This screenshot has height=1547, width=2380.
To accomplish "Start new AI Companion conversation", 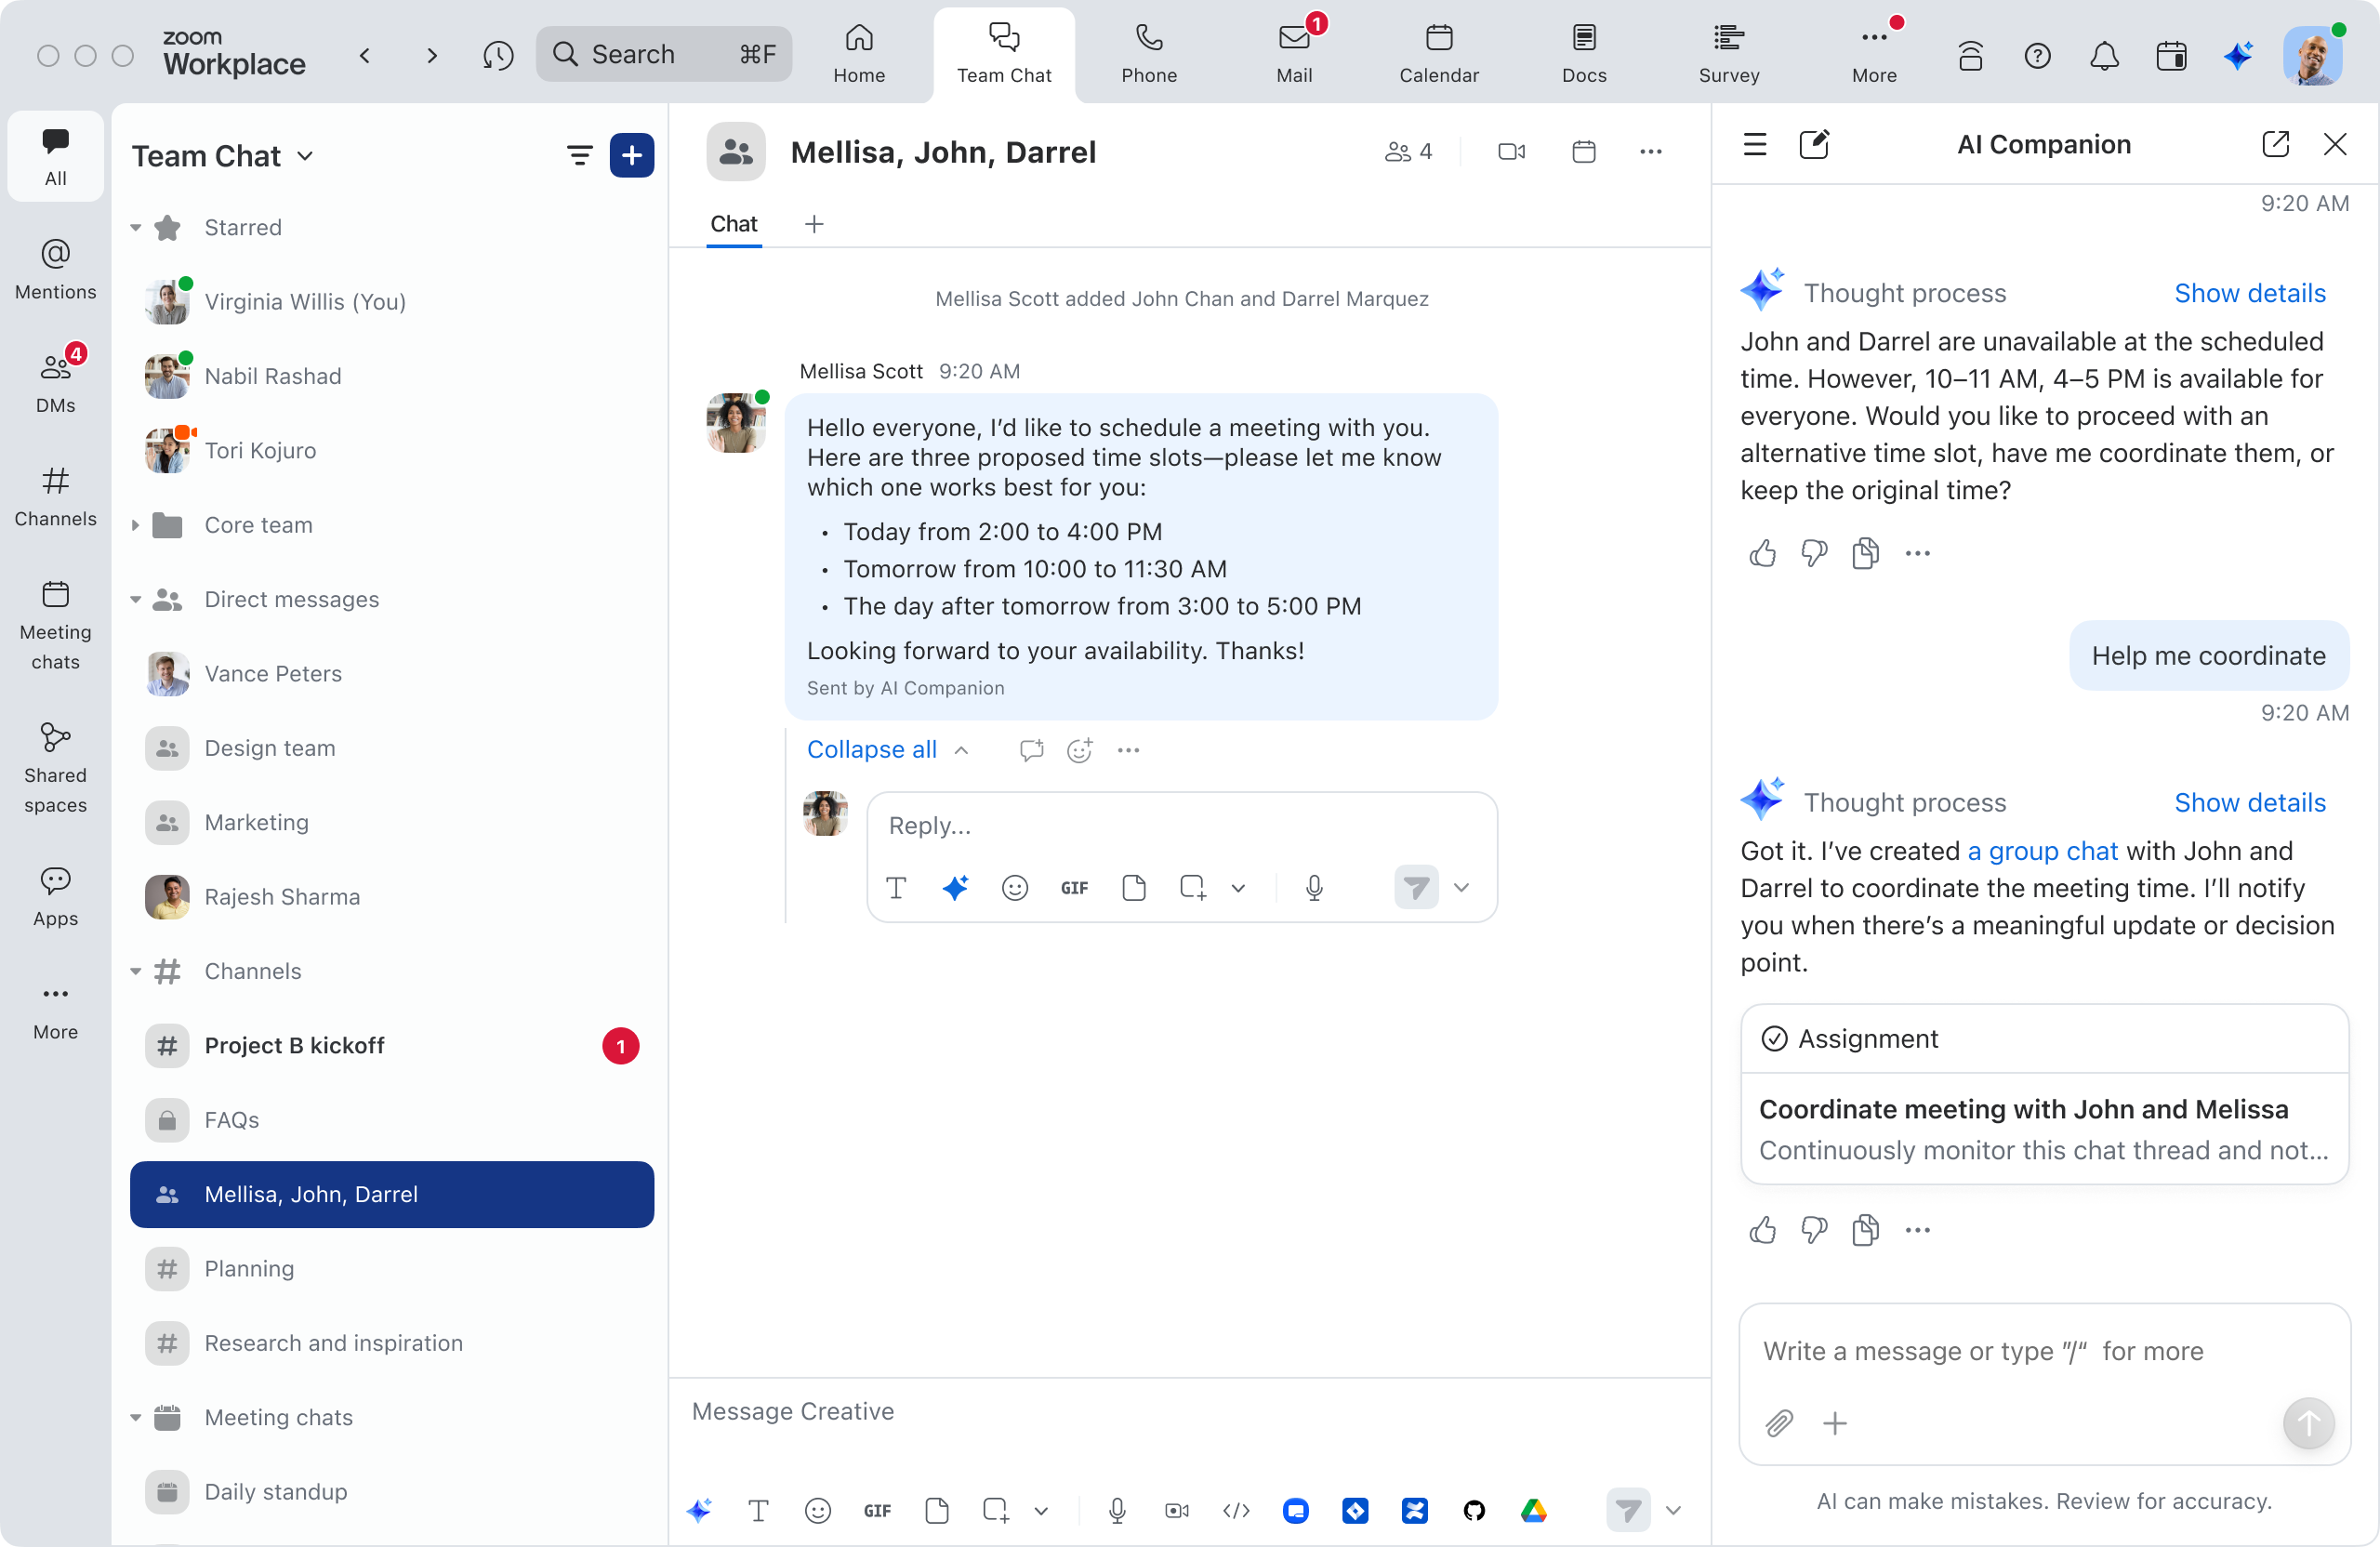I will [1814, 145].
